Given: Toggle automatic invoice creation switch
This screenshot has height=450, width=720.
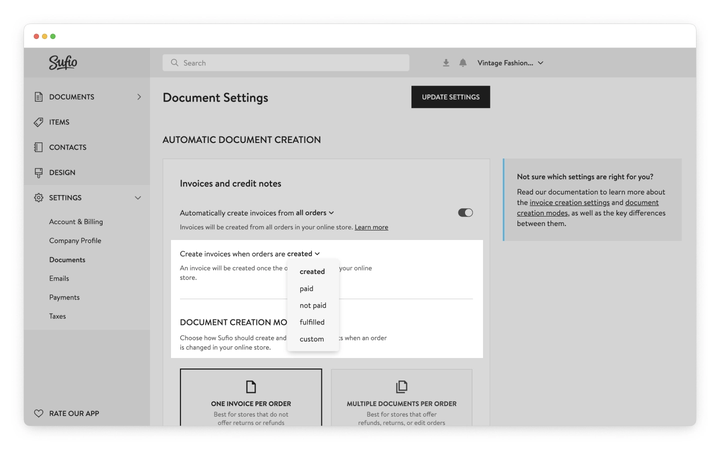Looking at the screenshot, I should pos(465,213).
